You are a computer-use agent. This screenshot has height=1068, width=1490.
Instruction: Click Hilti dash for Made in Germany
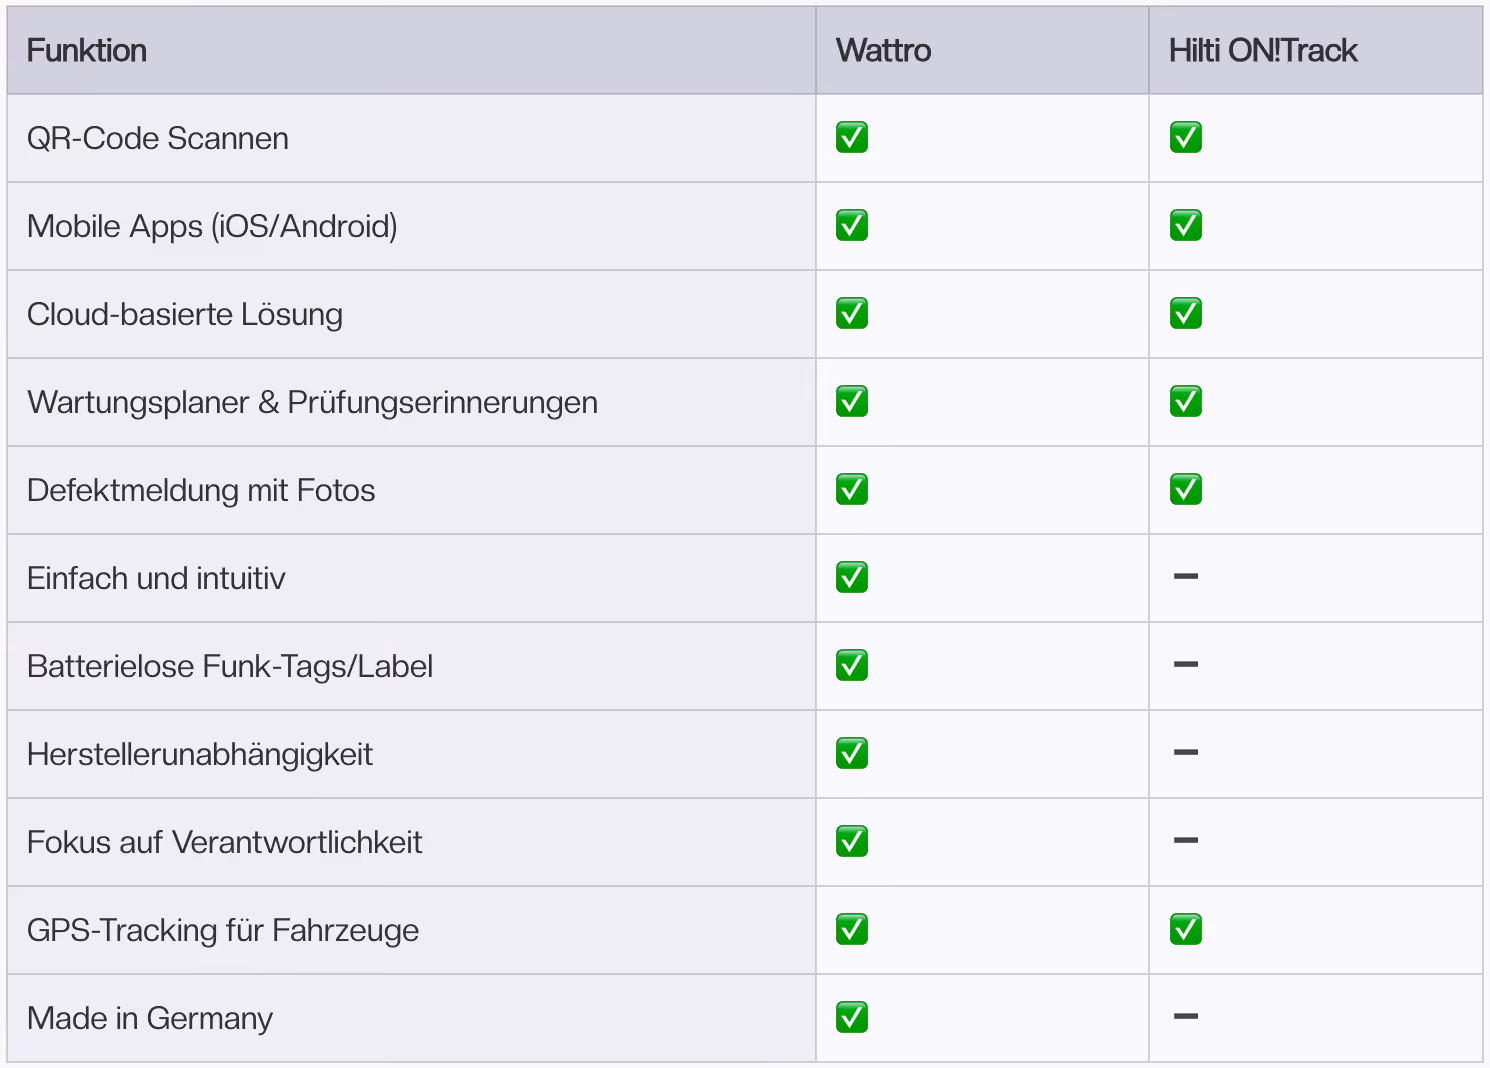[1186, 1017]
